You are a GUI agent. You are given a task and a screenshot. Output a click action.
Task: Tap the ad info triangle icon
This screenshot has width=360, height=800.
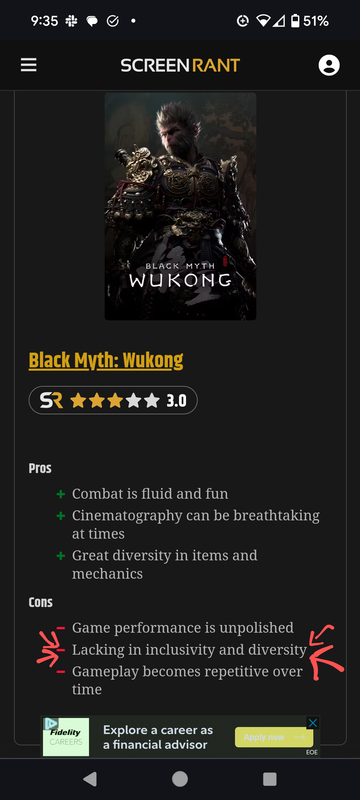pos(50,723)
